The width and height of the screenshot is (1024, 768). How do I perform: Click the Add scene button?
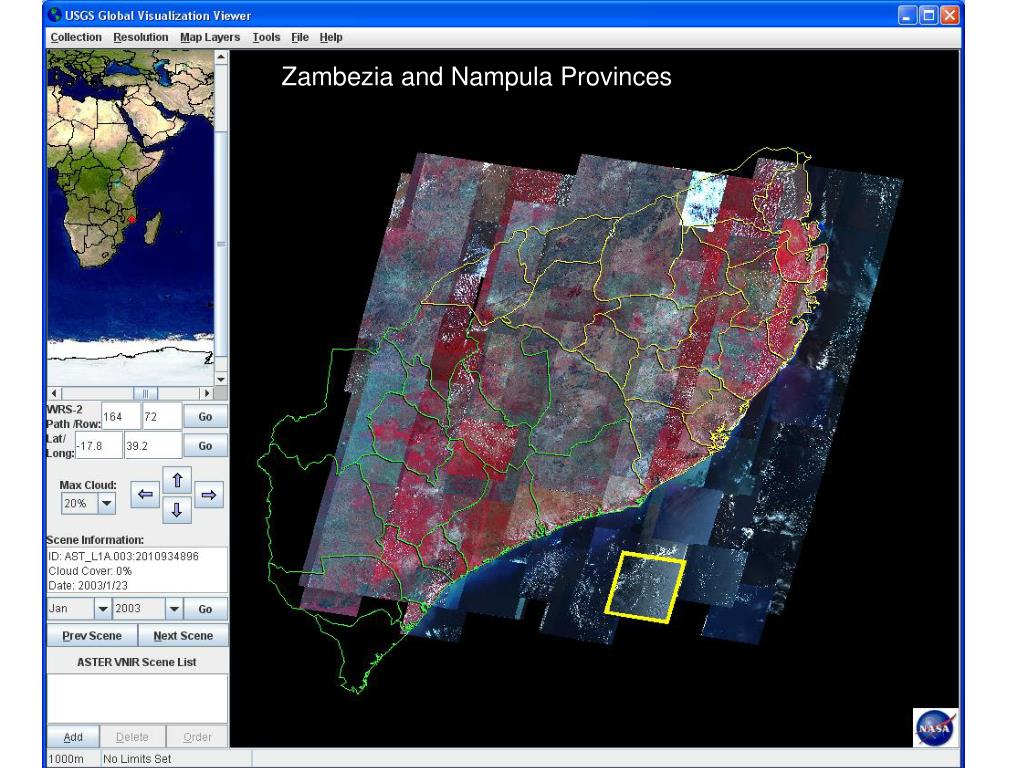[x=73, y=737]
